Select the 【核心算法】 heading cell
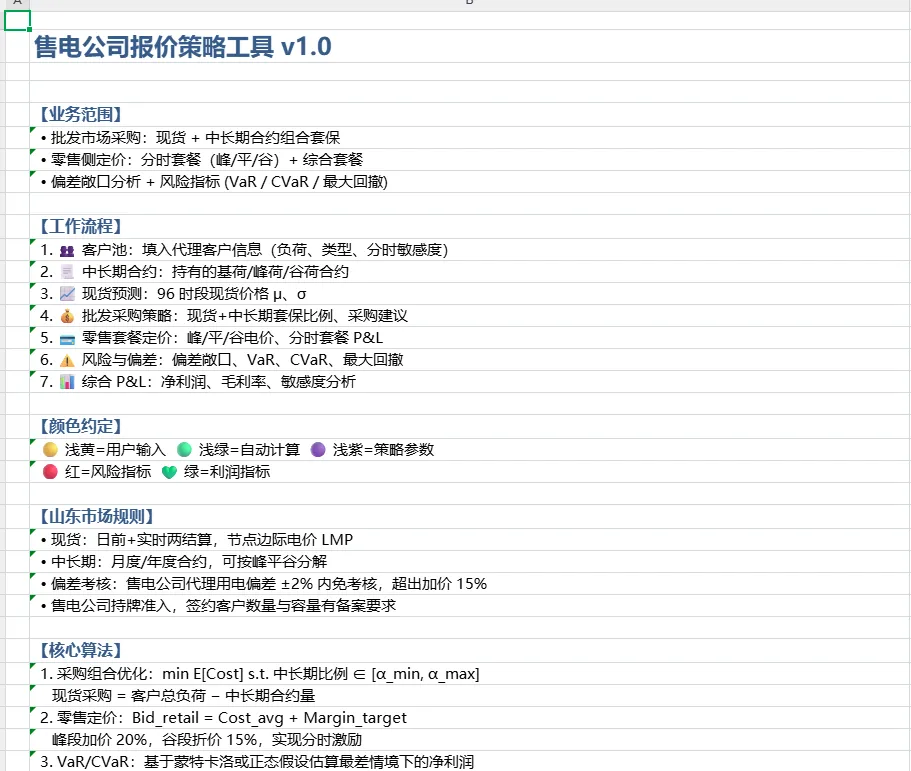 tap(469, 651)
